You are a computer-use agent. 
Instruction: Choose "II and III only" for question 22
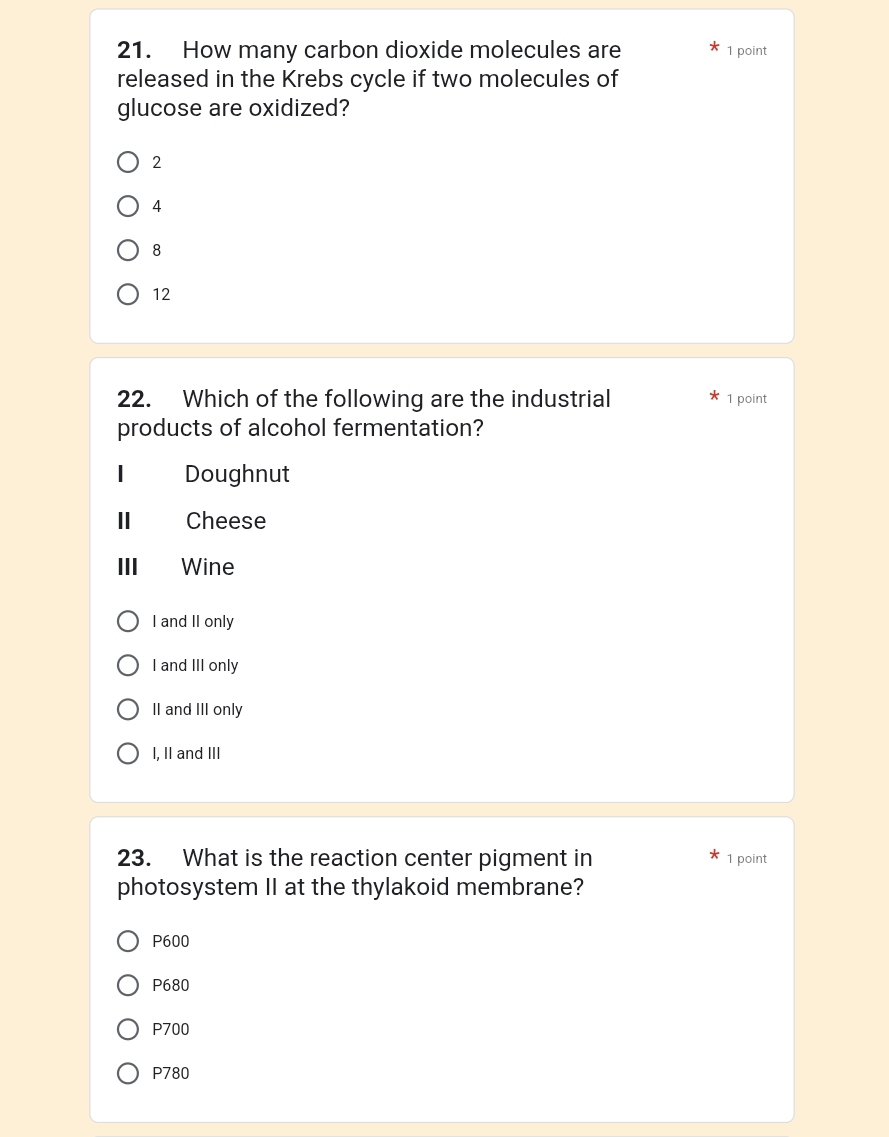[128, 709]
